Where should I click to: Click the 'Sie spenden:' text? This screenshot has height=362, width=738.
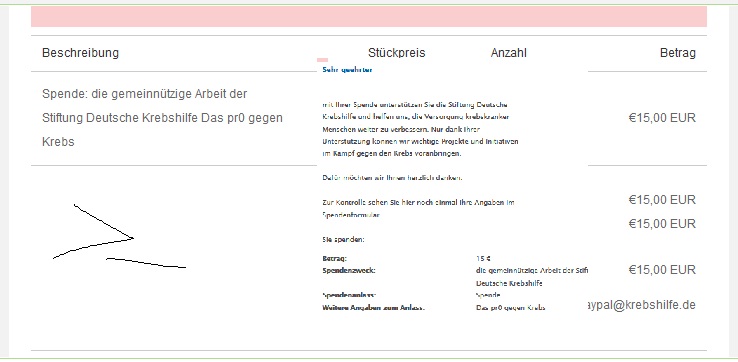tap(343, 240)
